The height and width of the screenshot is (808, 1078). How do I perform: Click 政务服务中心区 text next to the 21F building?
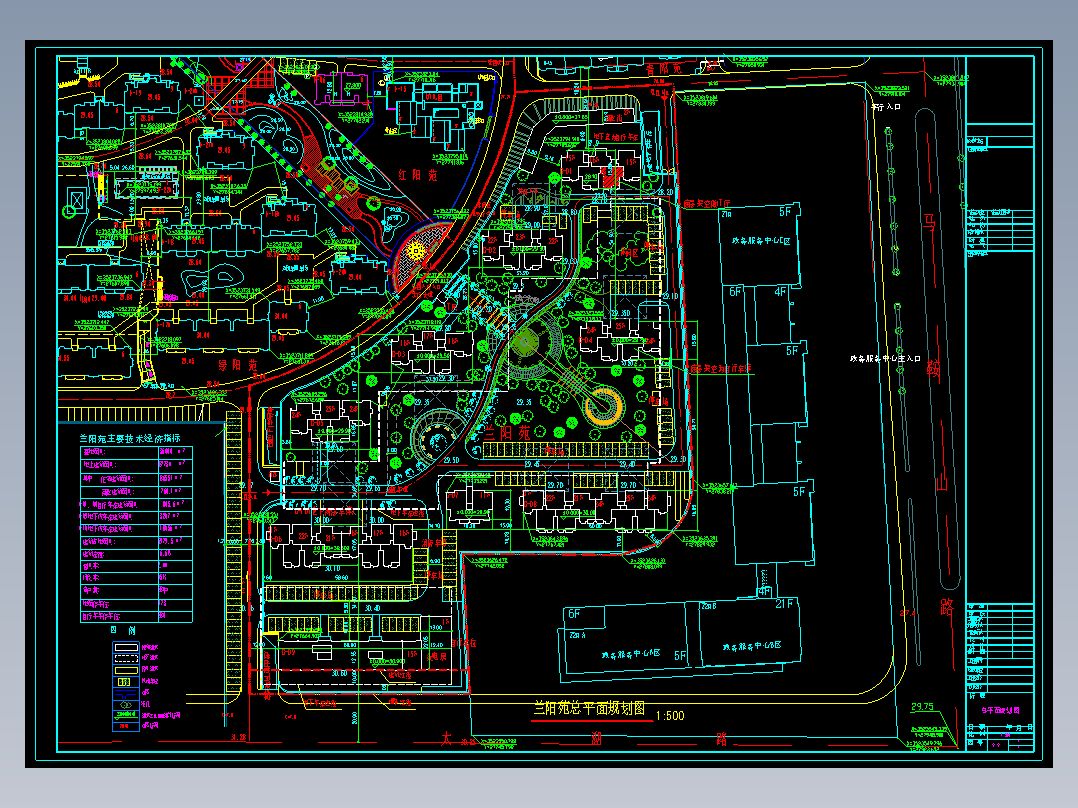[x=751, y=646]
